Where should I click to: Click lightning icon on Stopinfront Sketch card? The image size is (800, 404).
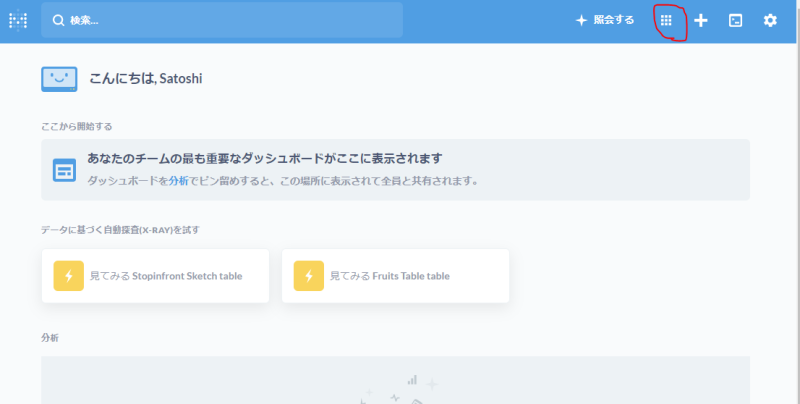[x=69, y=275]
